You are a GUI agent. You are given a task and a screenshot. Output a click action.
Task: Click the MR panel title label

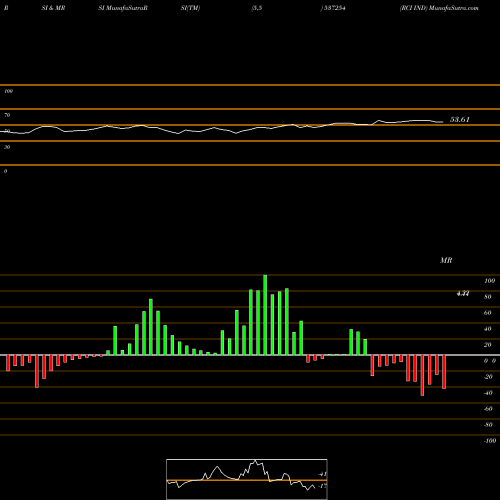446,260
